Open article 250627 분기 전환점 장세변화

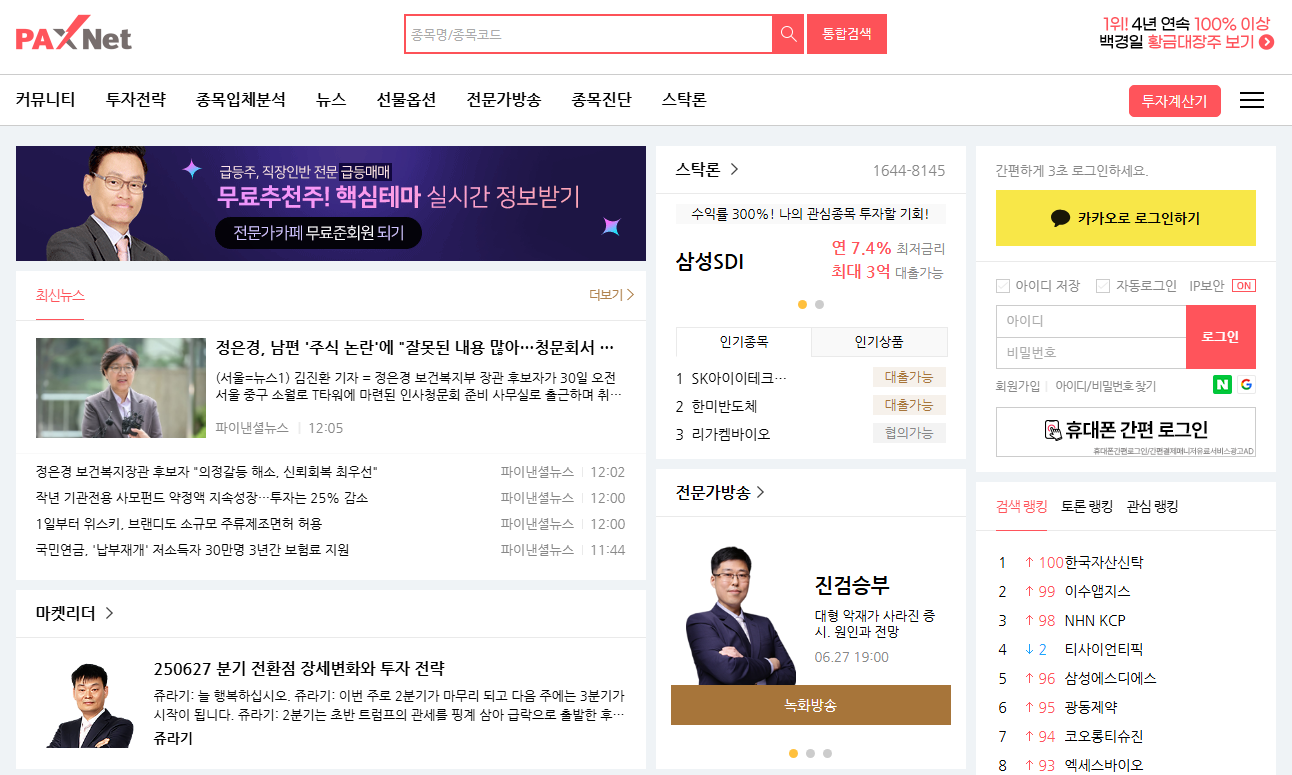(x=299, y=669)
